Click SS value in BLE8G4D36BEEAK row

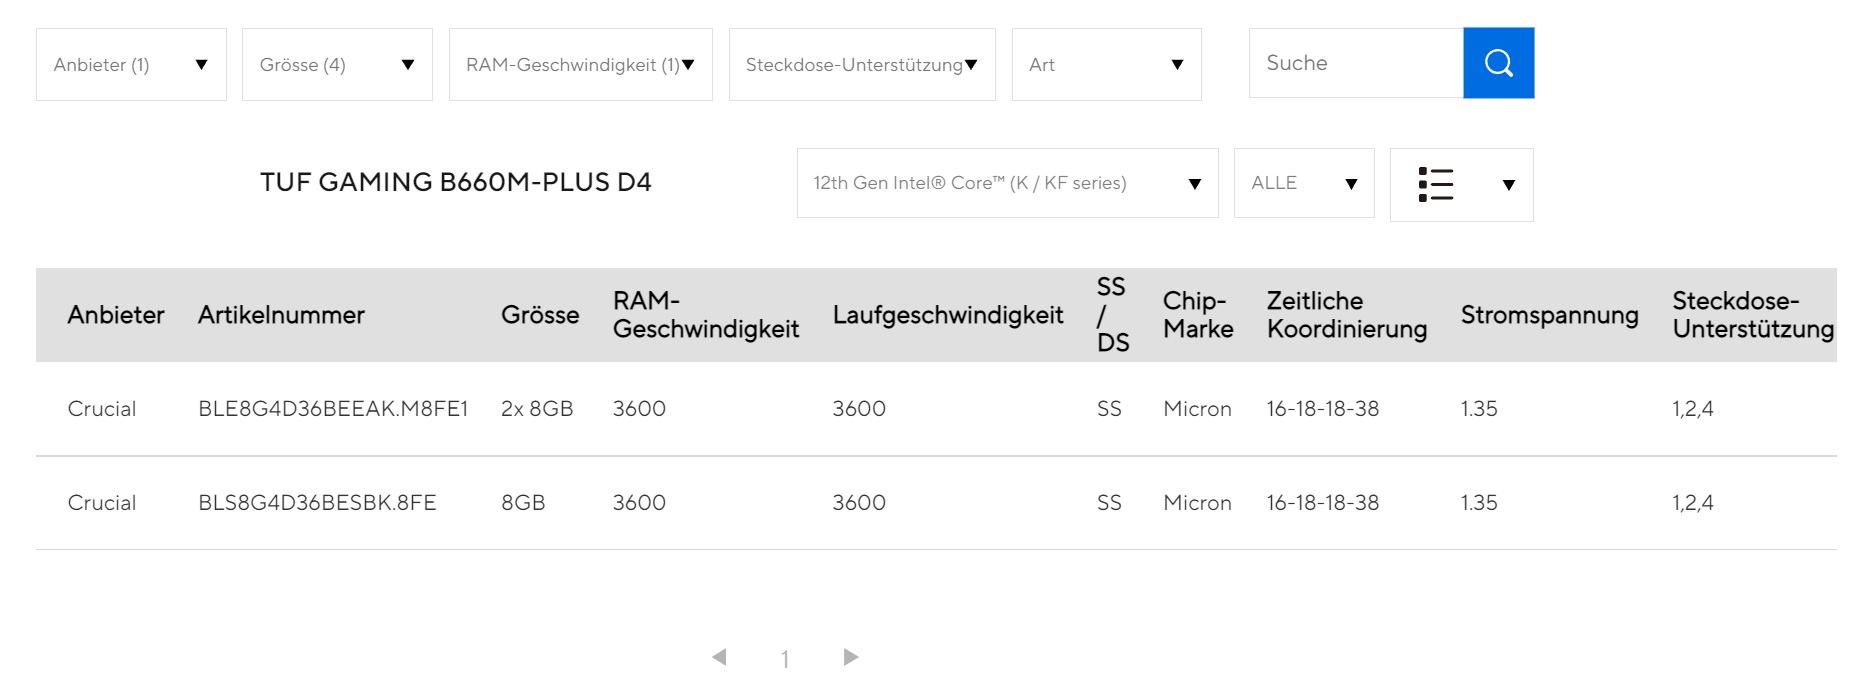tap(1109, 409)
